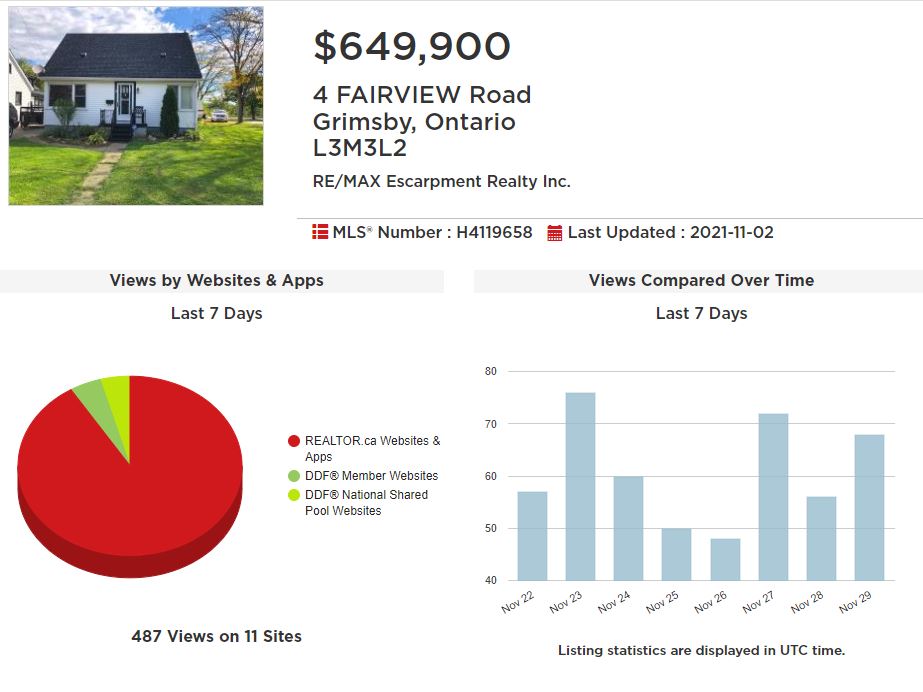The width and height of the screenshot is (923, 692).
Task: Click the Nov 26 bar in the chart
Action: click(x=725, y=560)
